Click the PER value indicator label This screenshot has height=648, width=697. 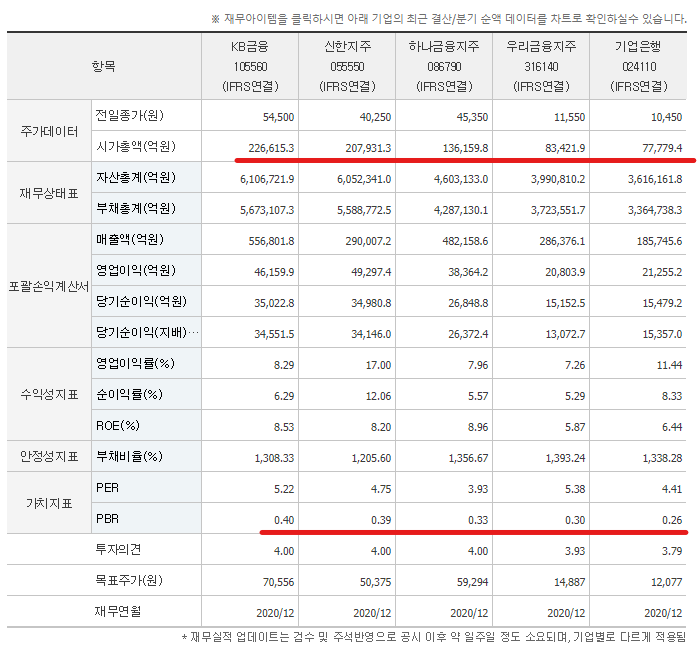pos(108,488)
